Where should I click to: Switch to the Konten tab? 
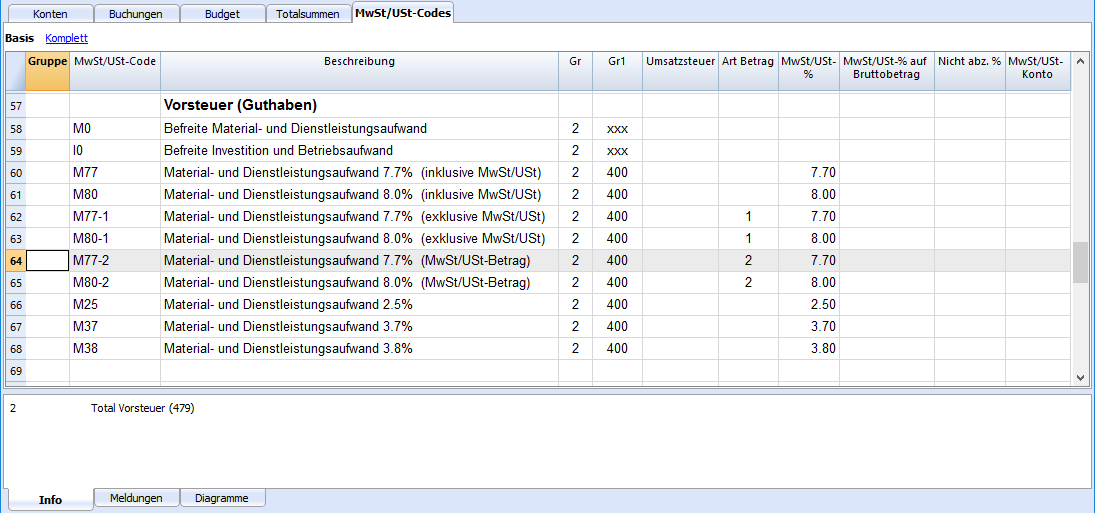(50, 14)
